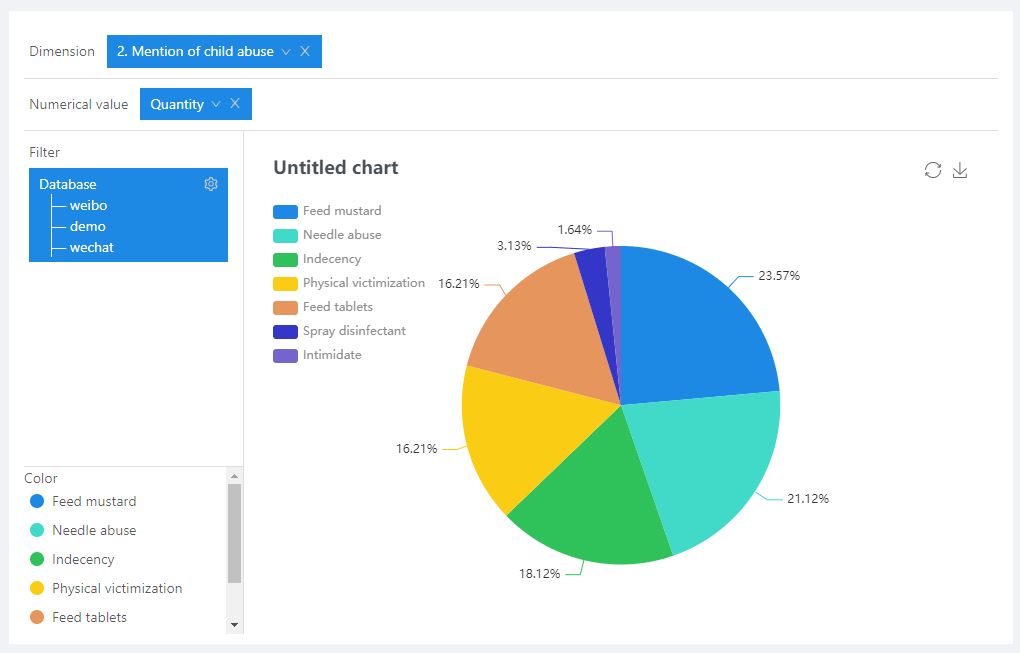Viewport: 1020px width, 653px height.
Task: Remove the Mention of child abuse dimension tag
Action: coord(305,51)
